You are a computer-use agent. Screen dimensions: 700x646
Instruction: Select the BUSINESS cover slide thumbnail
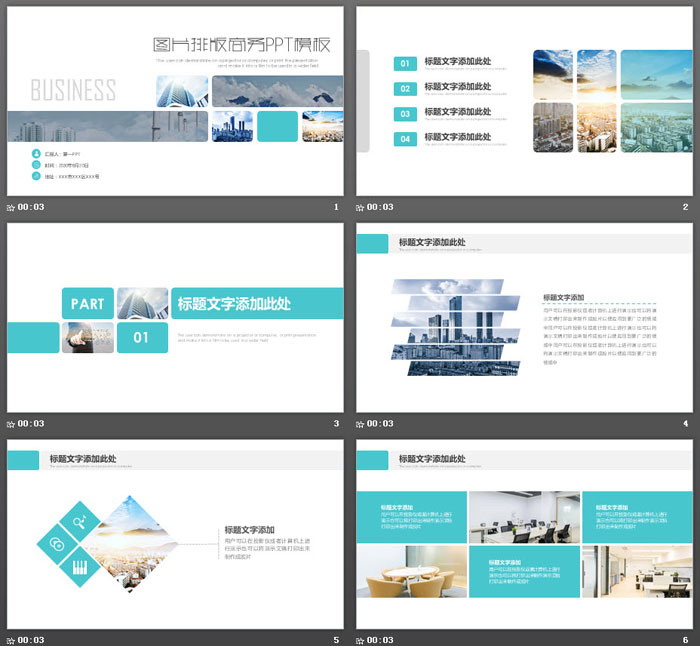click(175, 100)
